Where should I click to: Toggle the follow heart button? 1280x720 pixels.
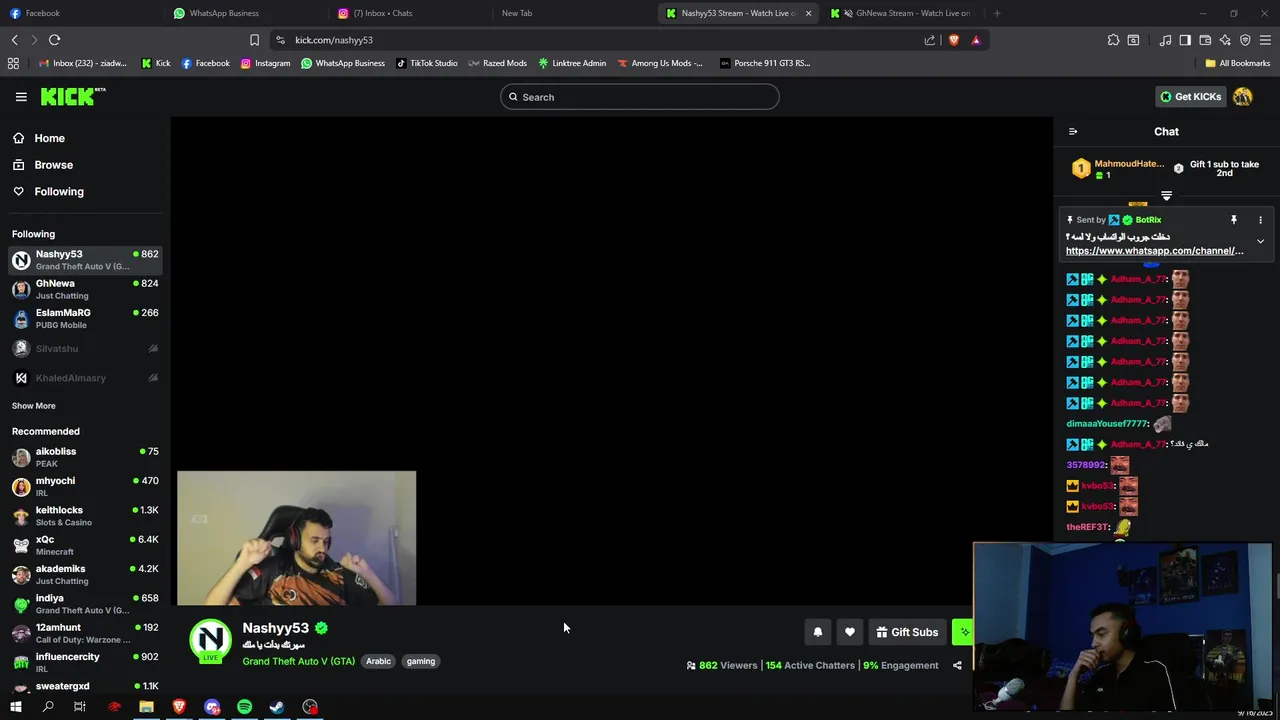850,632
